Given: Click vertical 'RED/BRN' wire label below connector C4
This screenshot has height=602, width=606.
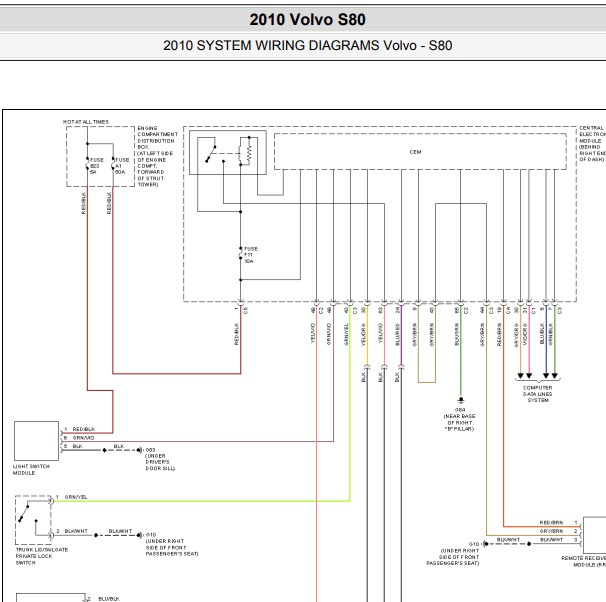Looking at the screenshot, I should tap(499, 335).
